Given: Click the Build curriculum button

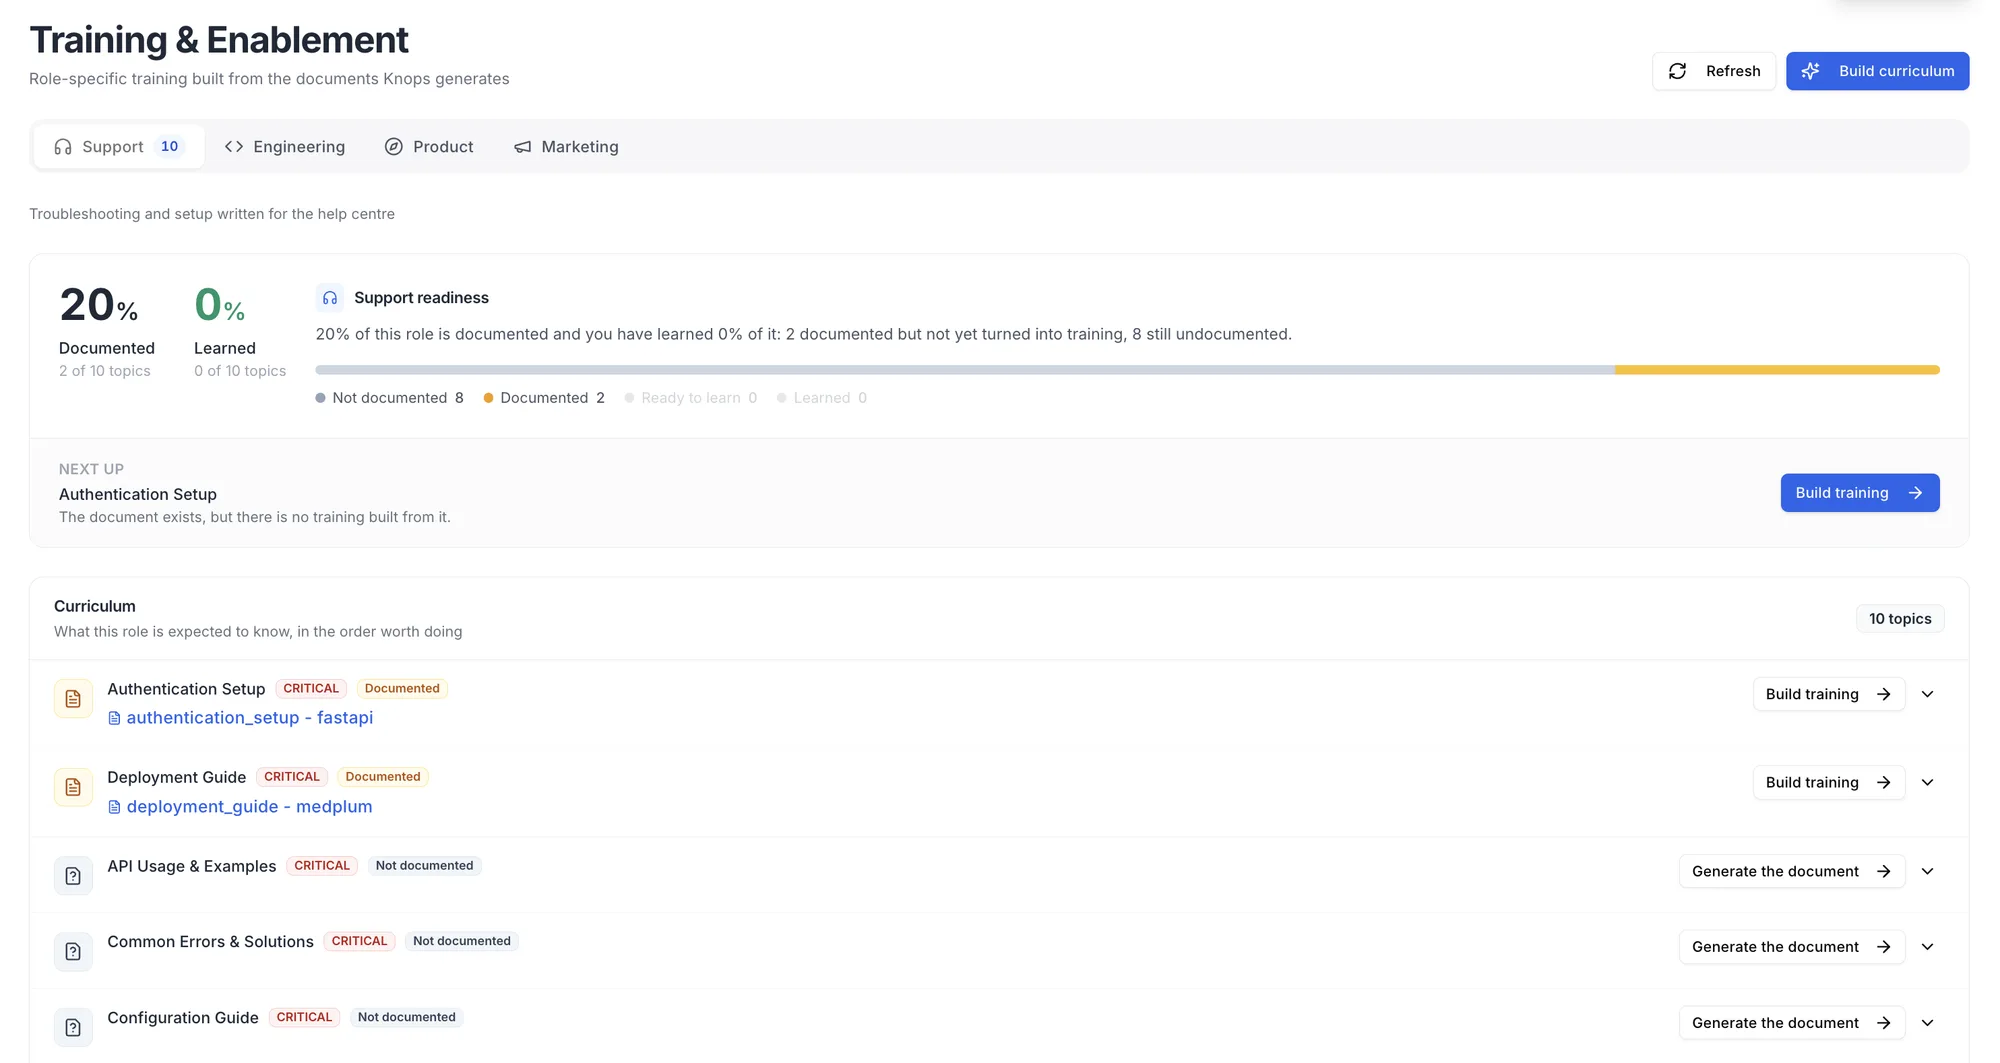Looking at the screenshot, I should 1877,71.
